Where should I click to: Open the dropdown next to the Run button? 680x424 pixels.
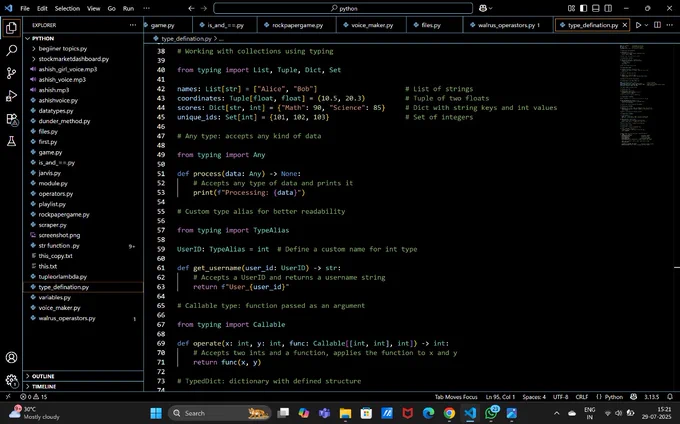pos(646,25)
